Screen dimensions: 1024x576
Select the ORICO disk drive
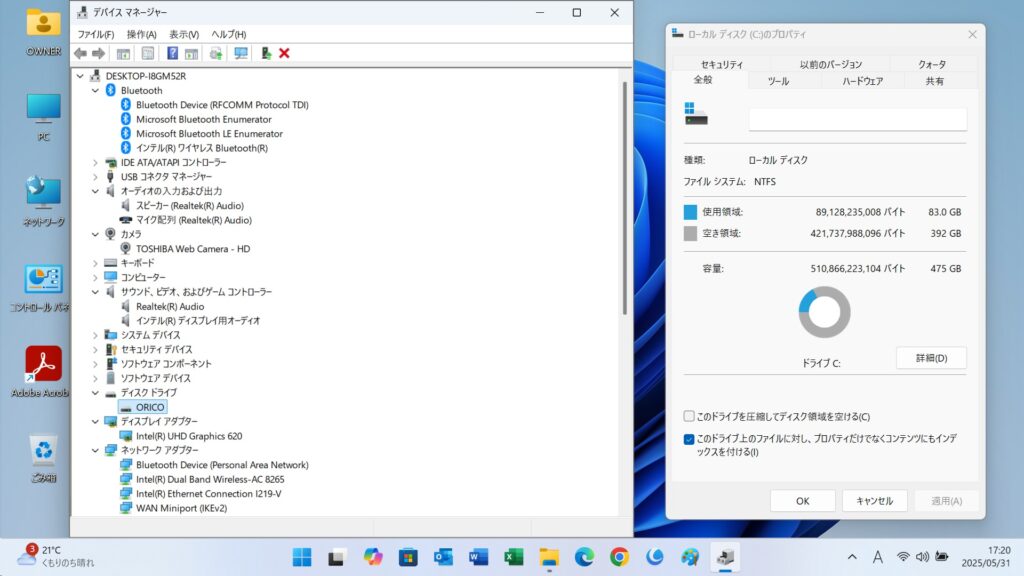coord(149,407)
